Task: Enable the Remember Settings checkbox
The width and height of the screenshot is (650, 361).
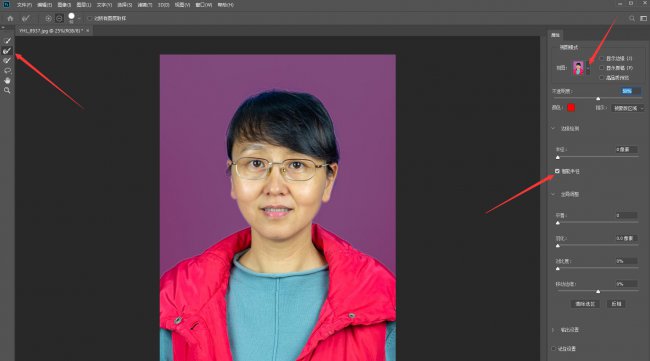Action: (x=553, y=349)
